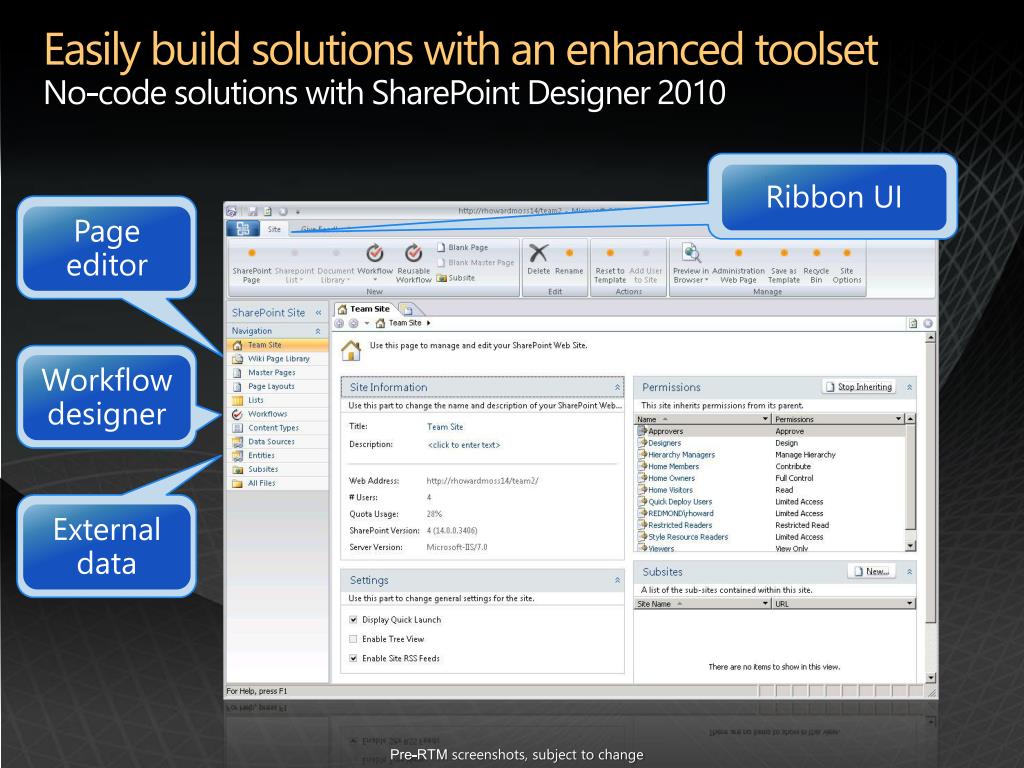This screenshot has width=1024, height=768.
Task: Open Subsites in the navigation pane
Action: point(278,469)
